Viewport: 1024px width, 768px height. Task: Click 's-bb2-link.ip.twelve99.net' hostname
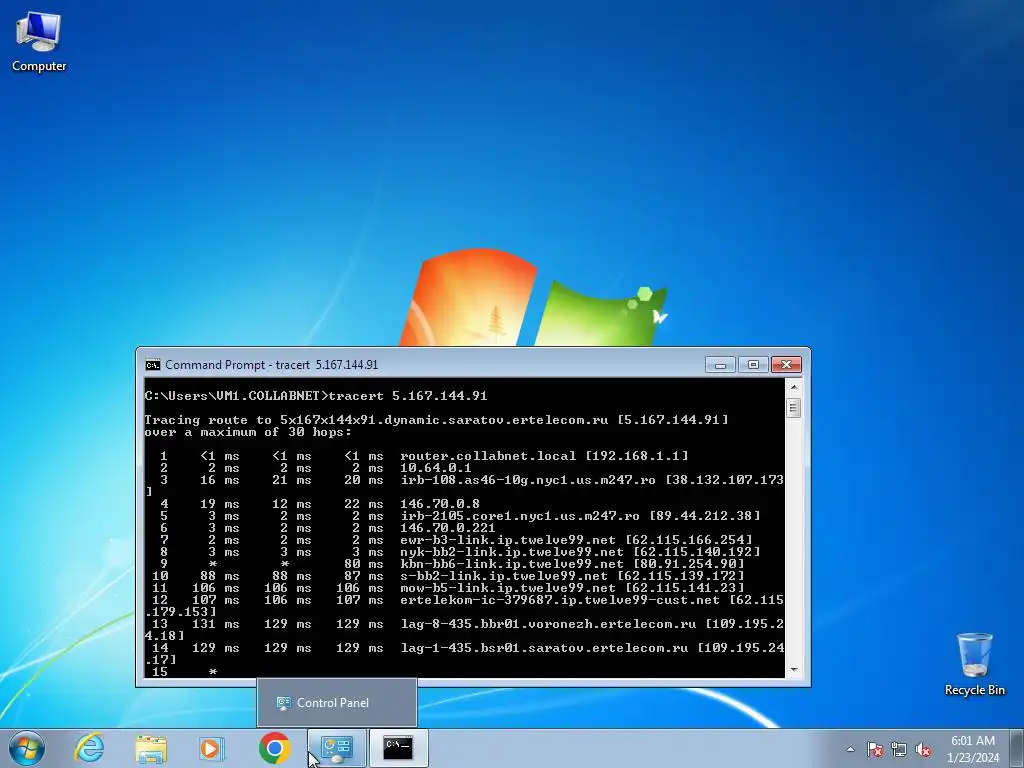(504, 576)
